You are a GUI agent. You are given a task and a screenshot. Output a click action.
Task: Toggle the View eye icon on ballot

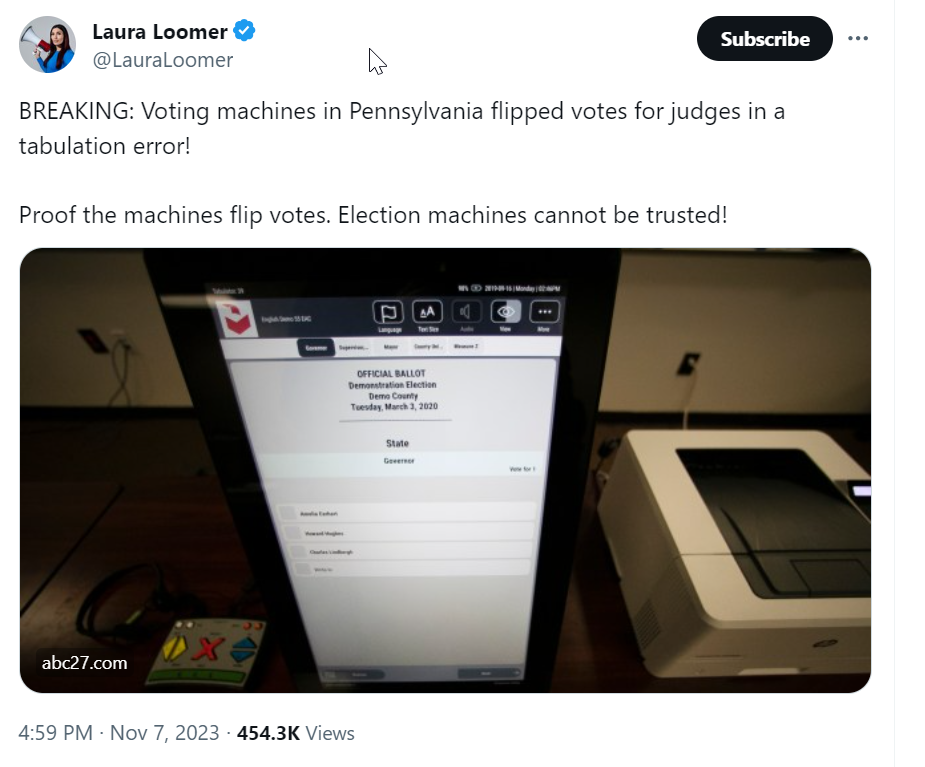506,312
